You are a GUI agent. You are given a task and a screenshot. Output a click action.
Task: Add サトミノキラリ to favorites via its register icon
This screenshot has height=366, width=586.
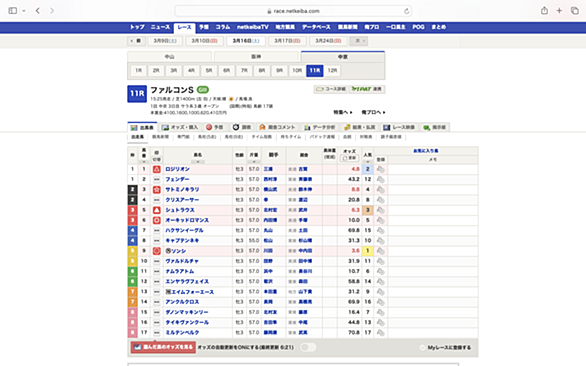380,190
